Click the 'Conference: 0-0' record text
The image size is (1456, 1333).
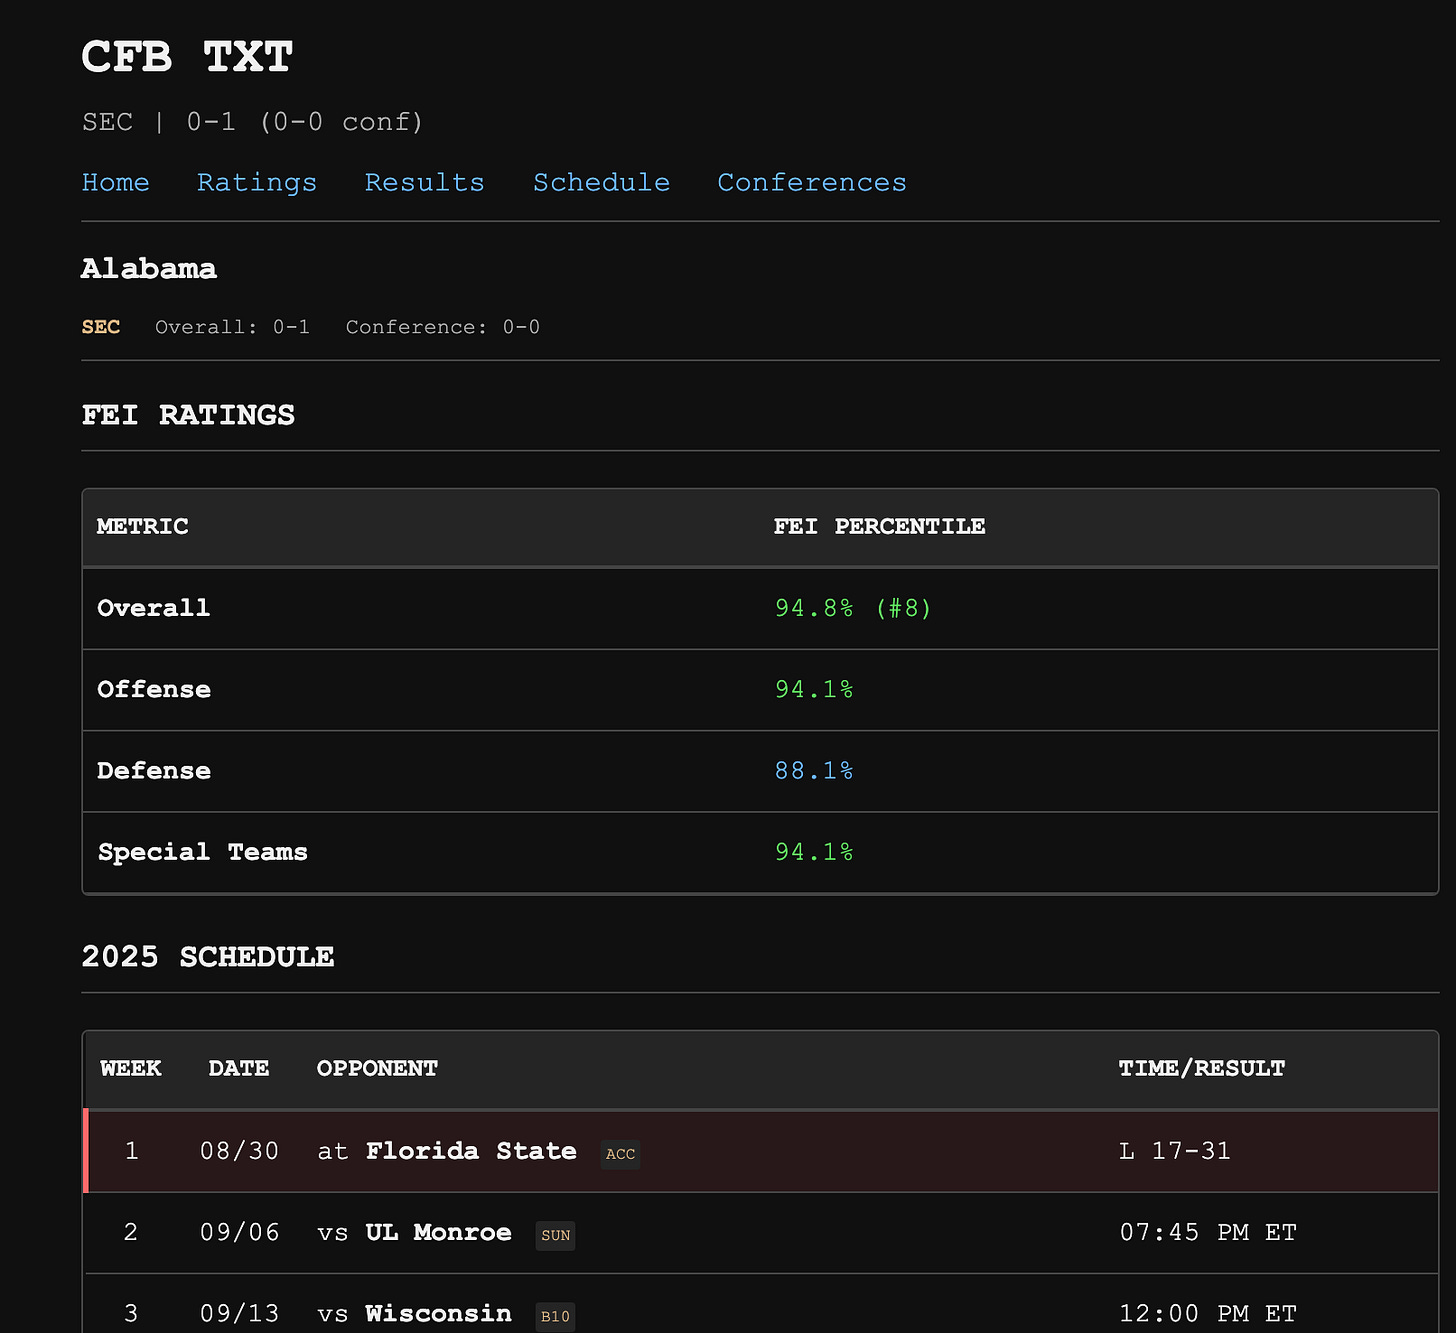pos(442,327)
